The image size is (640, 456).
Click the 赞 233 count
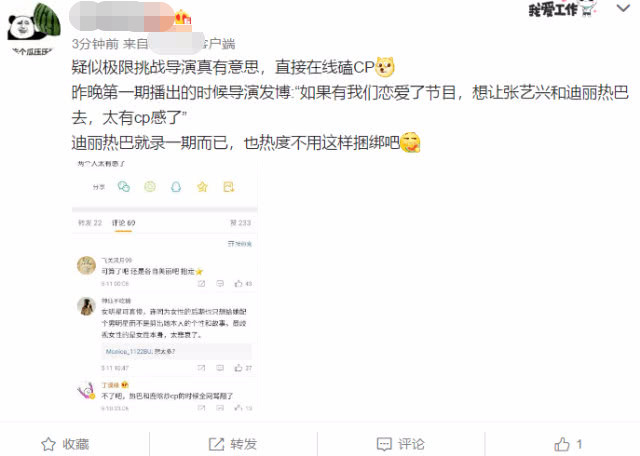click(240, 223)
